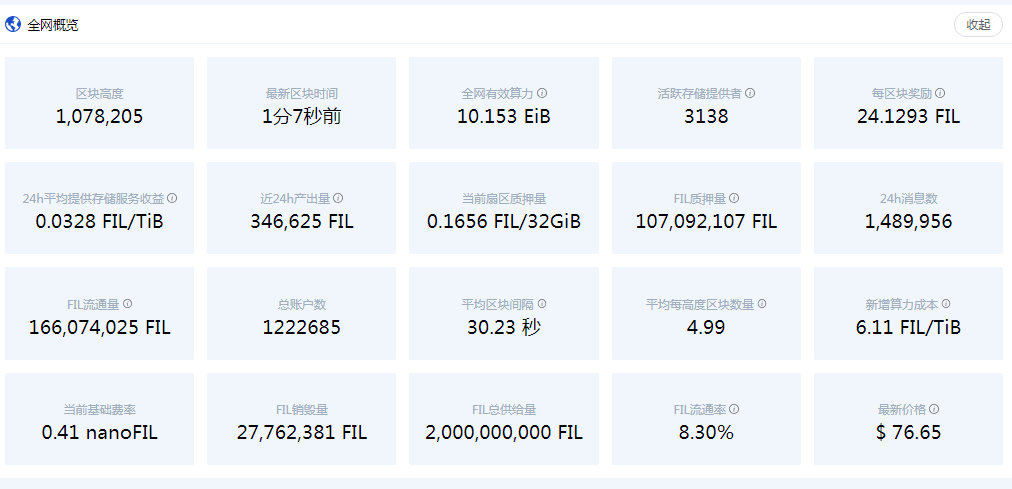1012x489 pixels.
Task: Click the 全网概览 section title
Action: coord(53,25)
